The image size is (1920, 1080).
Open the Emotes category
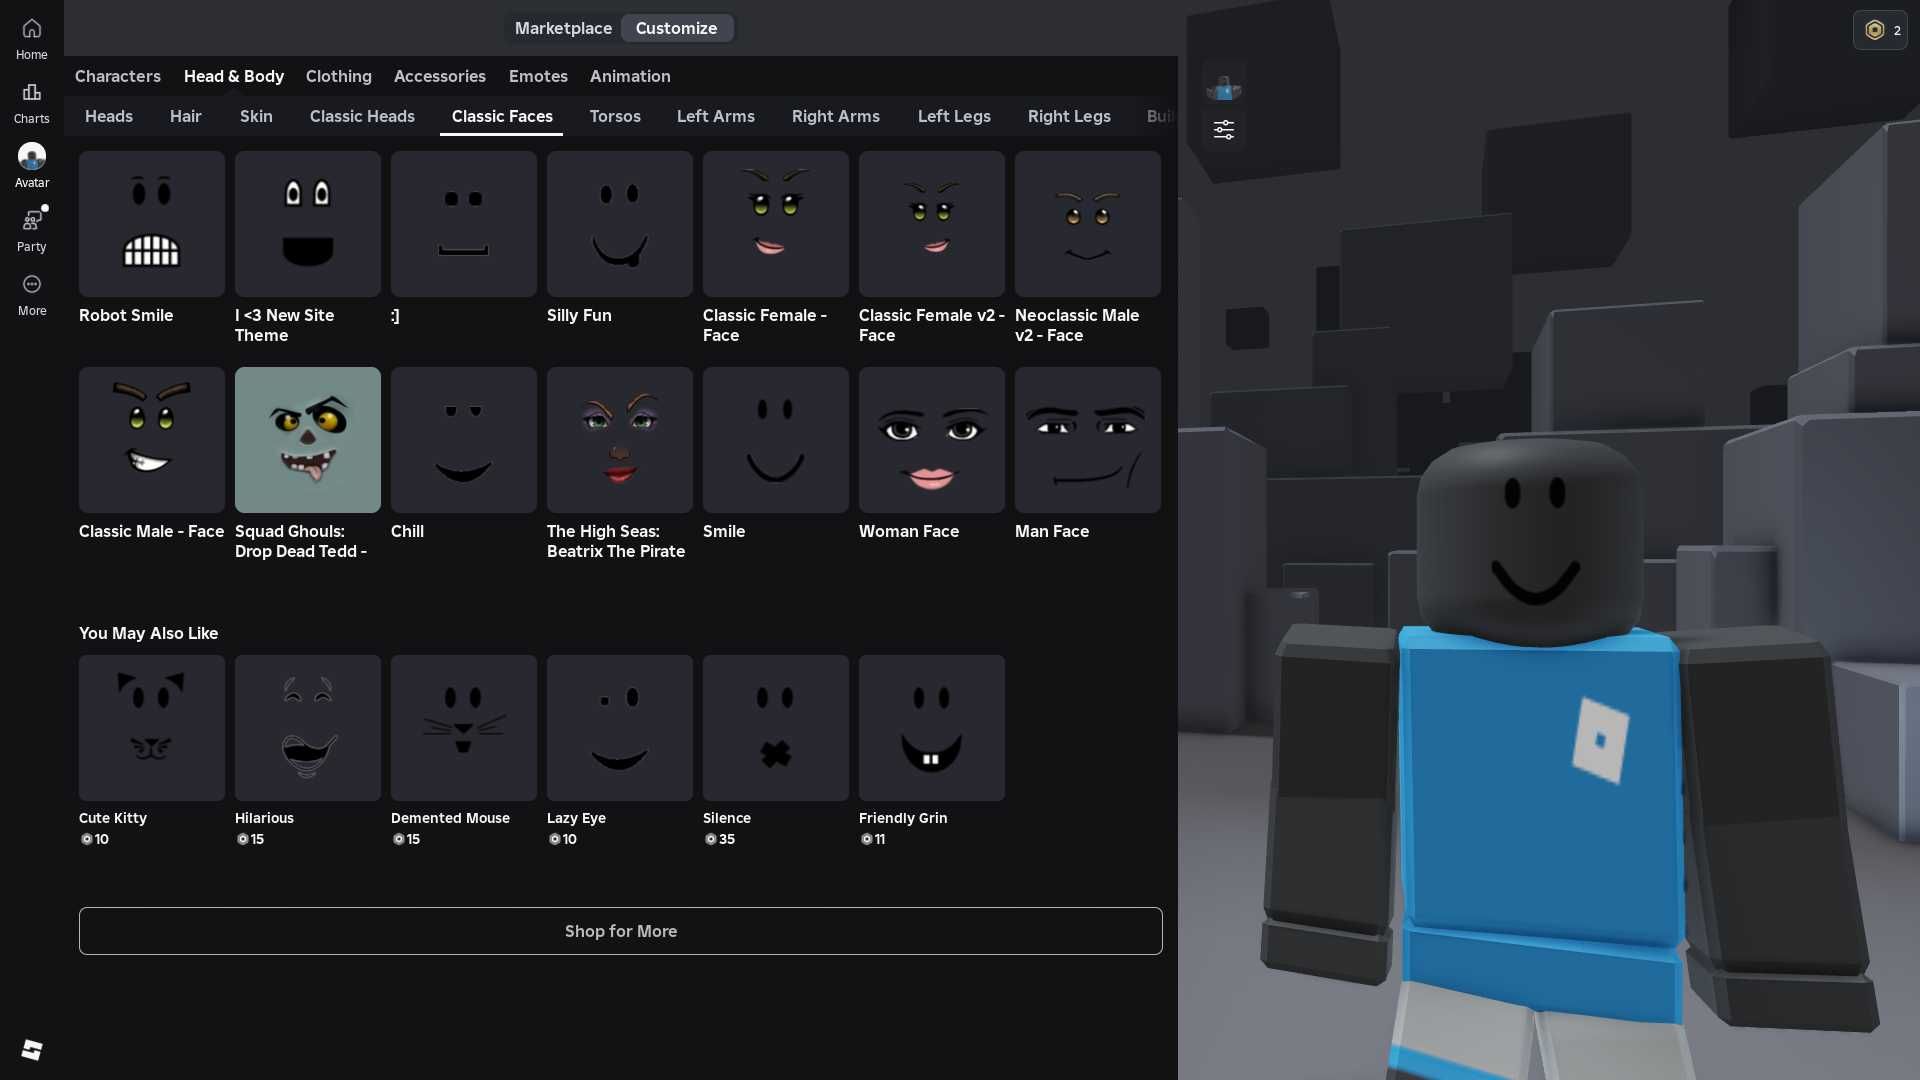coord(538,76)
